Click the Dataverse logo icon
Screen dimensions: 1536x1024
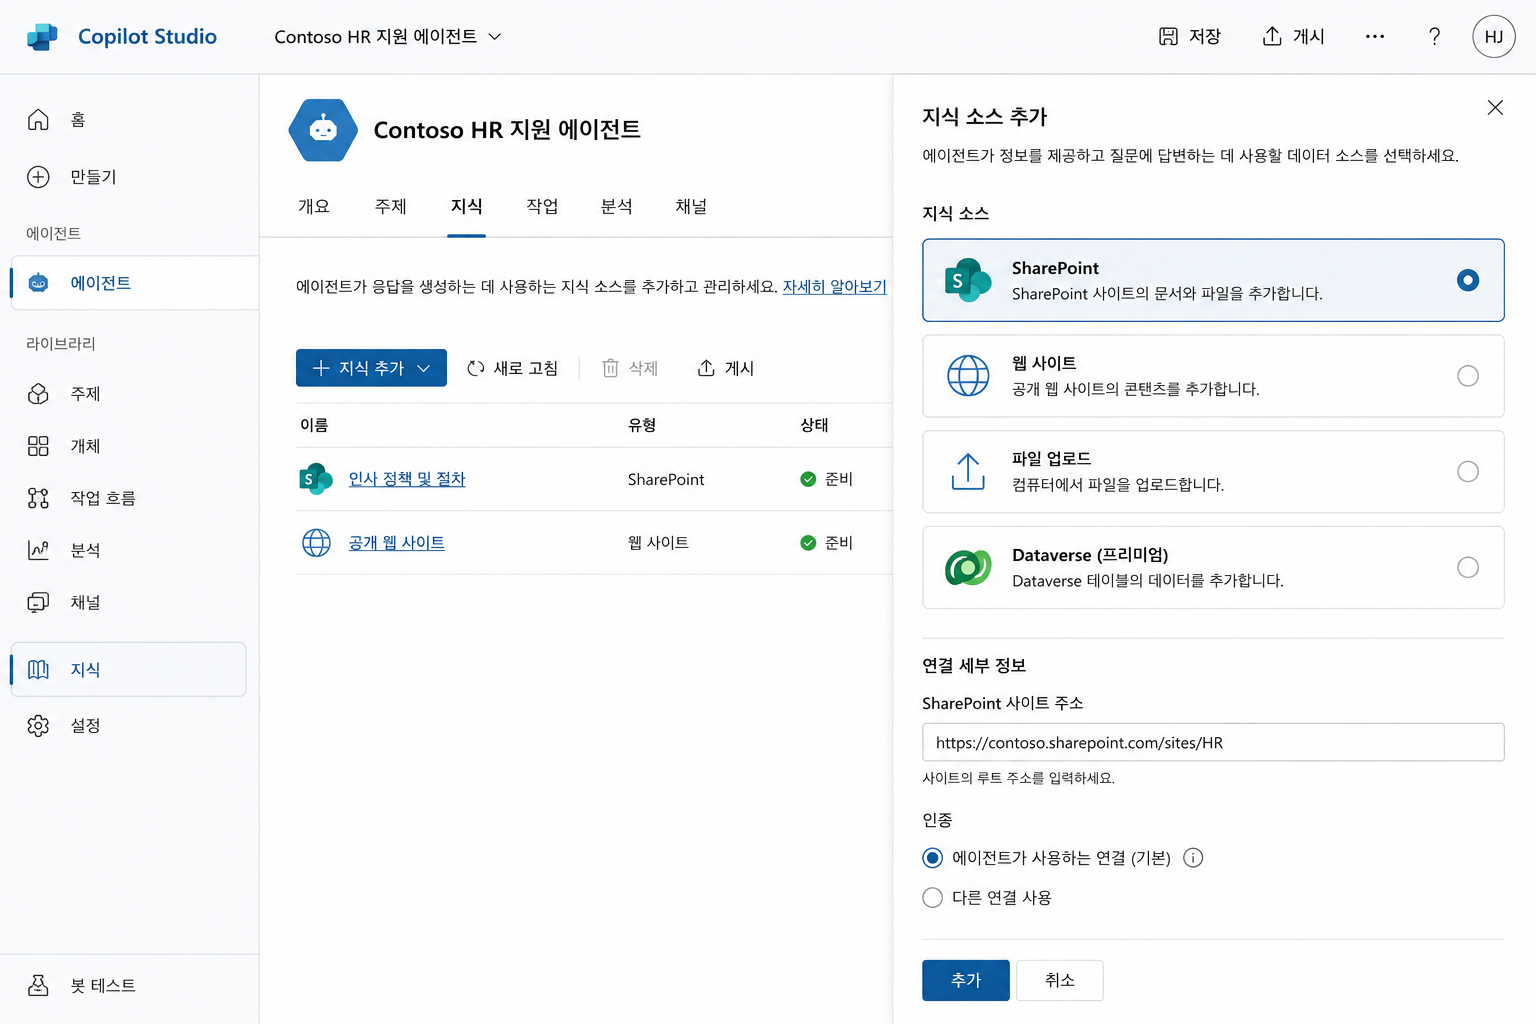coord(968,567)
